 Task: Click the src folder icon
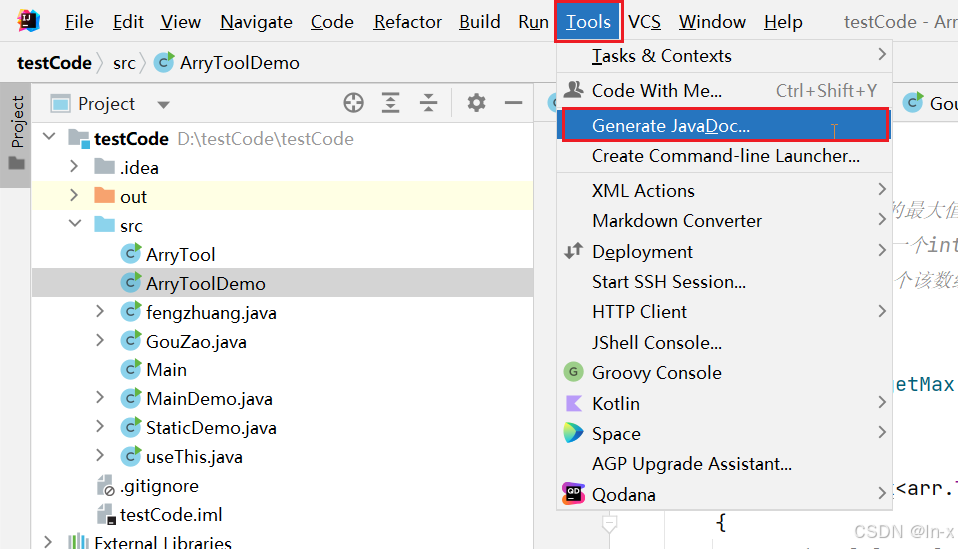tap(104, 225)
